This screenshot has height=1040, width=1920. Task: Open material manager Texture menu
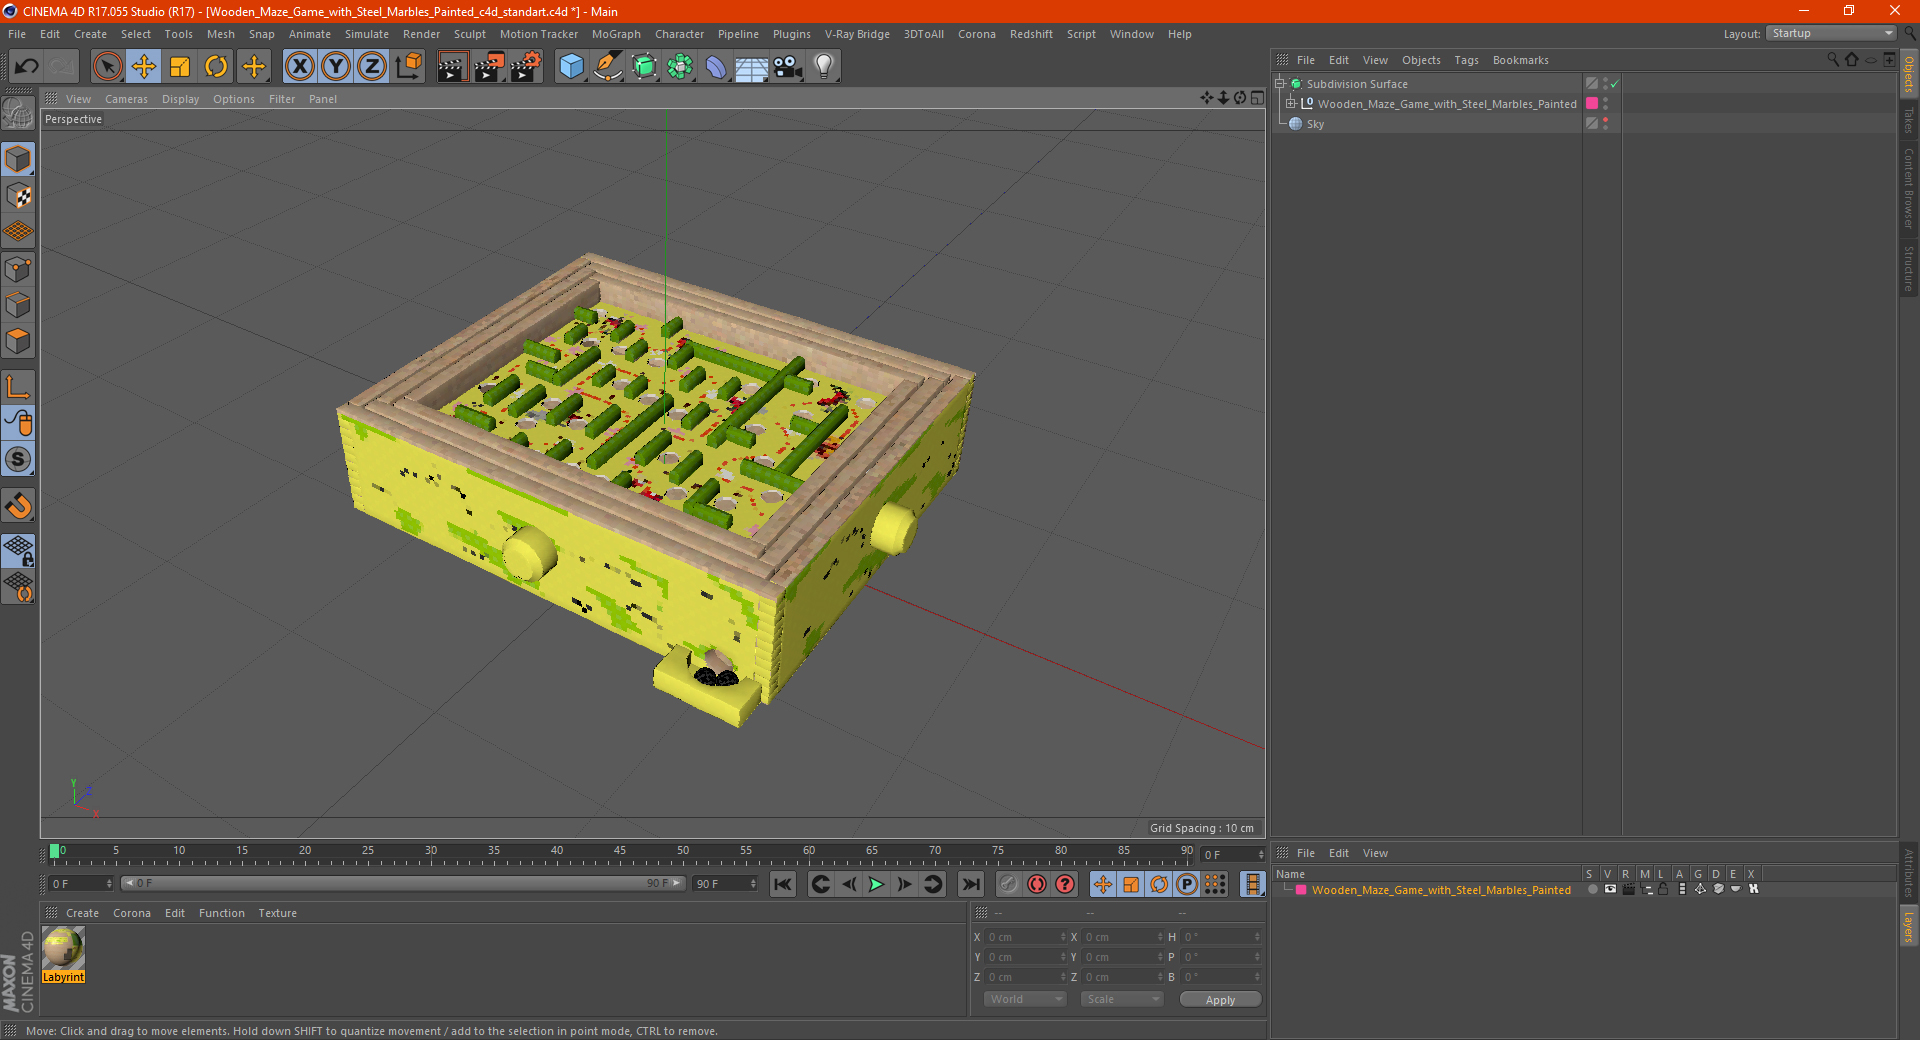point(277,913)
